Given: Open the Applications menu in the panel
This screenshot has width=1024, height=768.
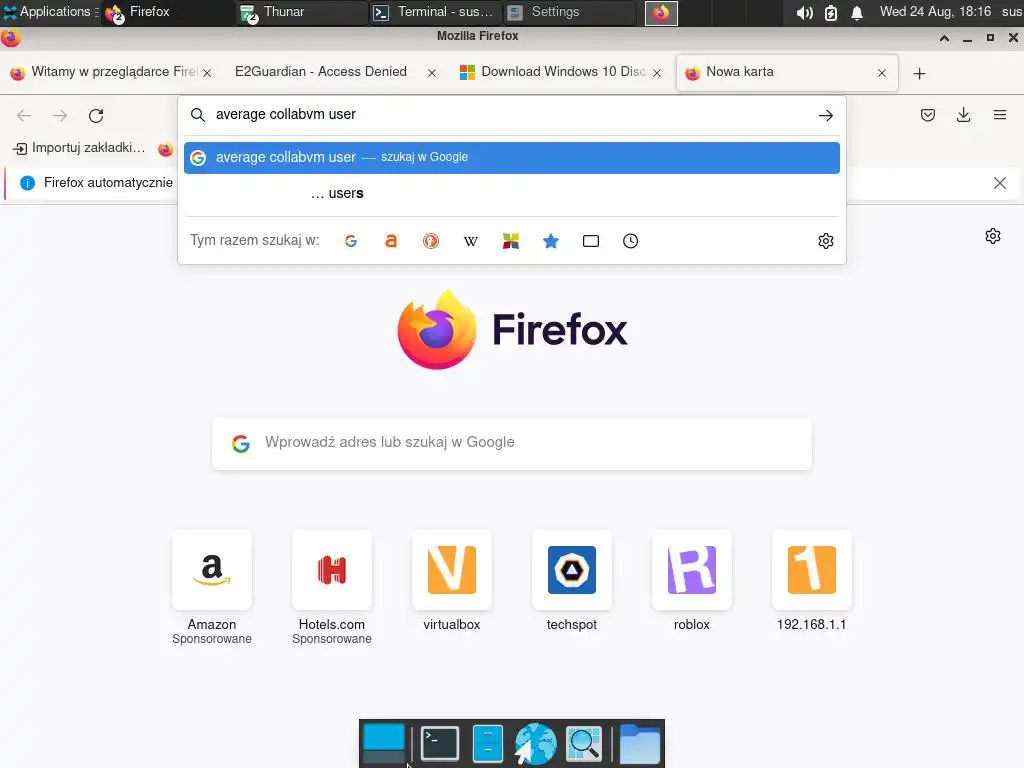Looking at the screenshot, I should tap(49, 12).
